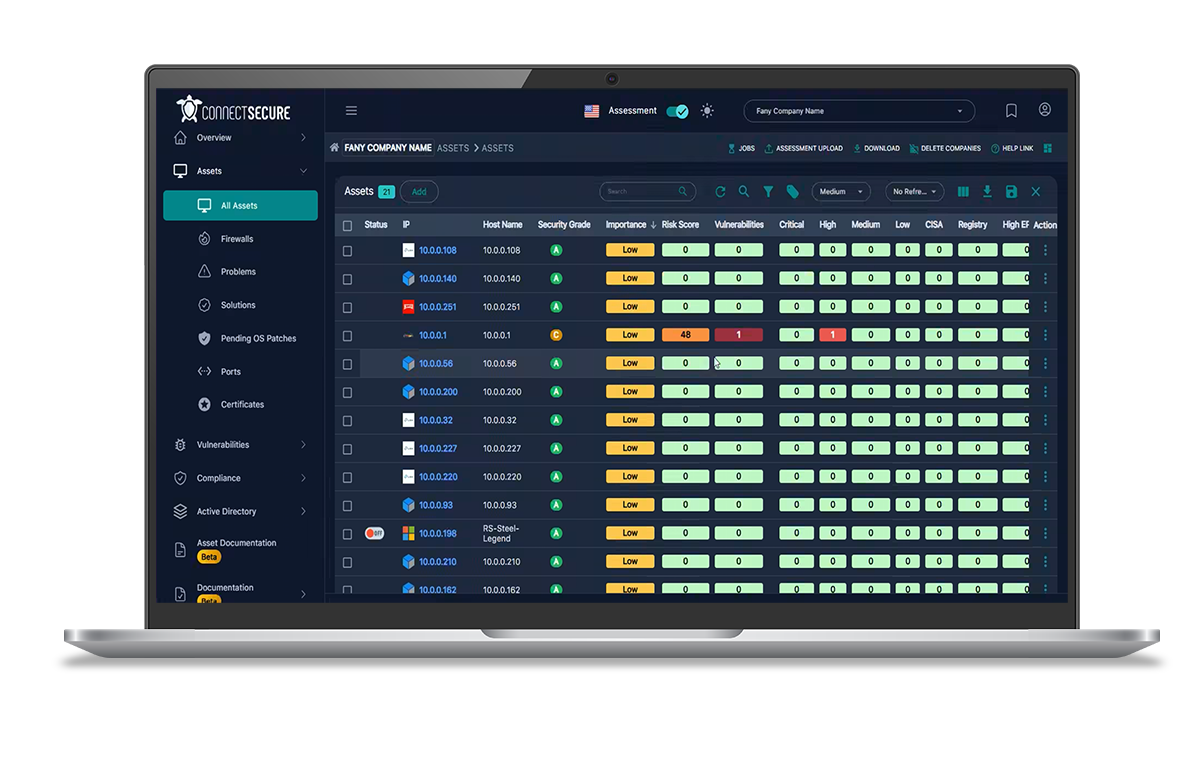Switch theme with the sun icon
This screenshot has height=761, width=1200.
click(x=707, y=111)
